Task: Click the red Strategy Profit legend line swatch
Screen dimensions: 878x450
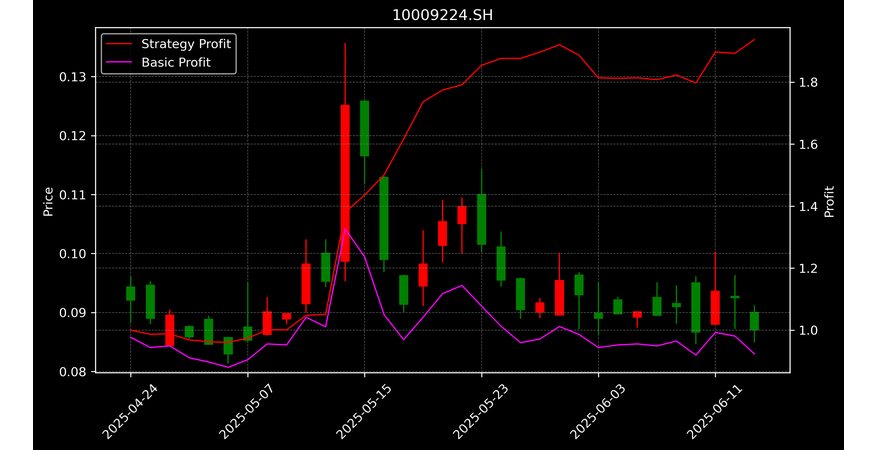Action: 120,44
